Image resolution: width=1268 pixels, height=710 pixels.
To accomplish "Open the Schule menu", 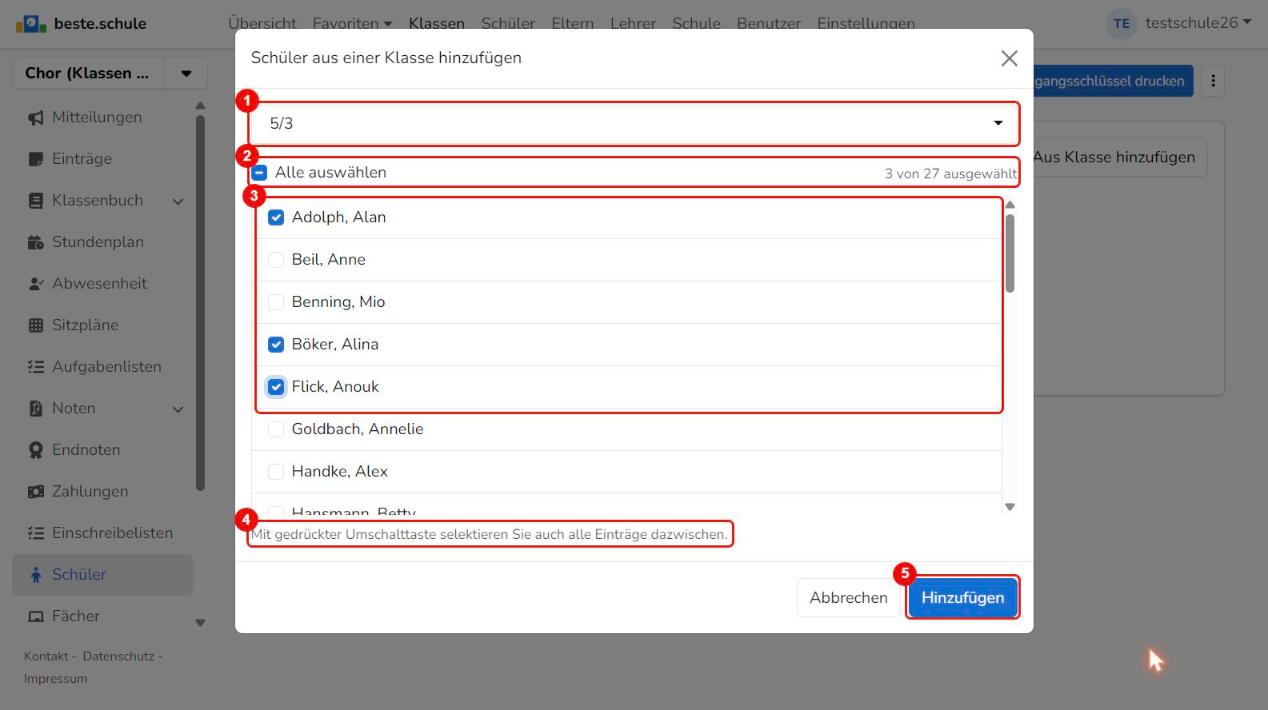I will pyautogui.click(x=697, y=23).
